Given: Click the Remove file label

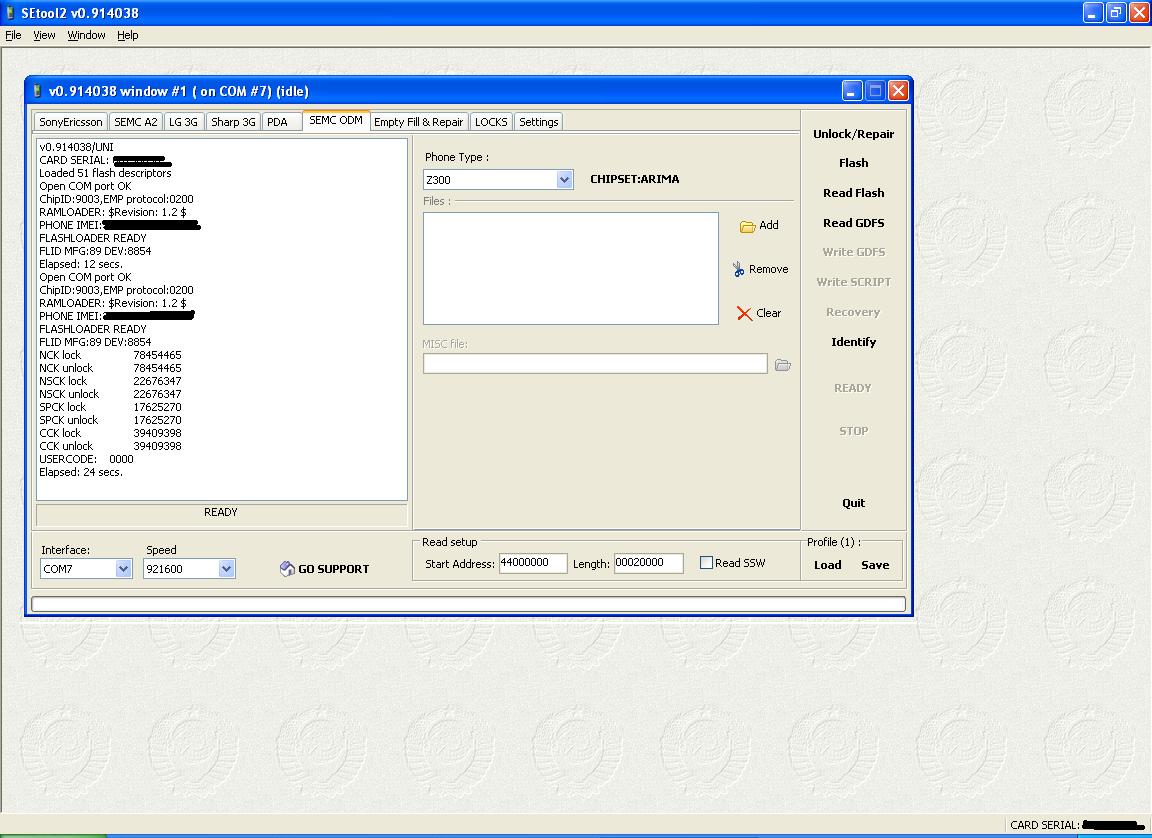Looking at the screenshot, I should coord(768,270).
